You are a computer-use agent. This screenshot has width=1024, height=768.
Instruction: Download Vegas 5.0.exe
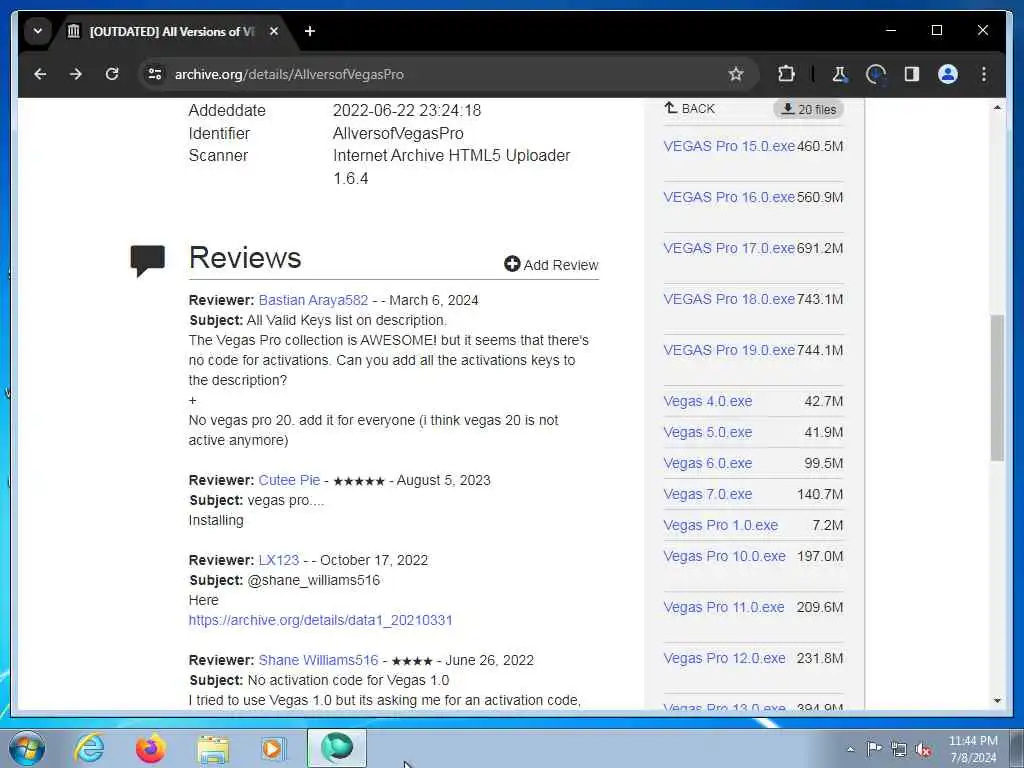coord(708,432)
